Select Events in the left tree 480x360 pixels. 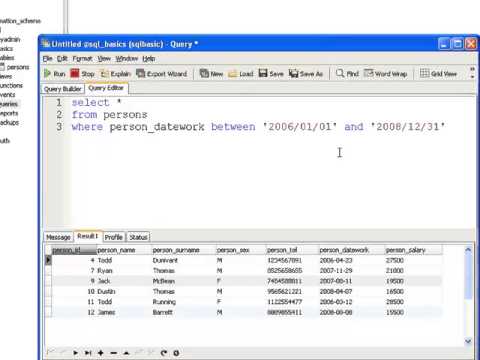[x=7, y=95]
